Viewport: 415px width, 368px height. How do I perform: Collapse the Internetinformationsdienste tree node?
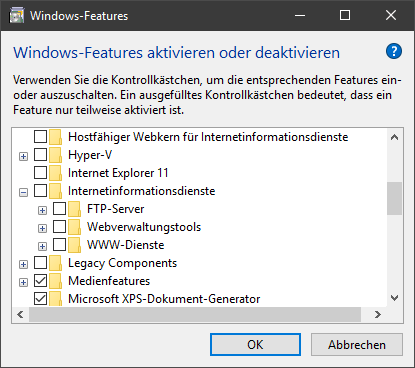(23, 192)
